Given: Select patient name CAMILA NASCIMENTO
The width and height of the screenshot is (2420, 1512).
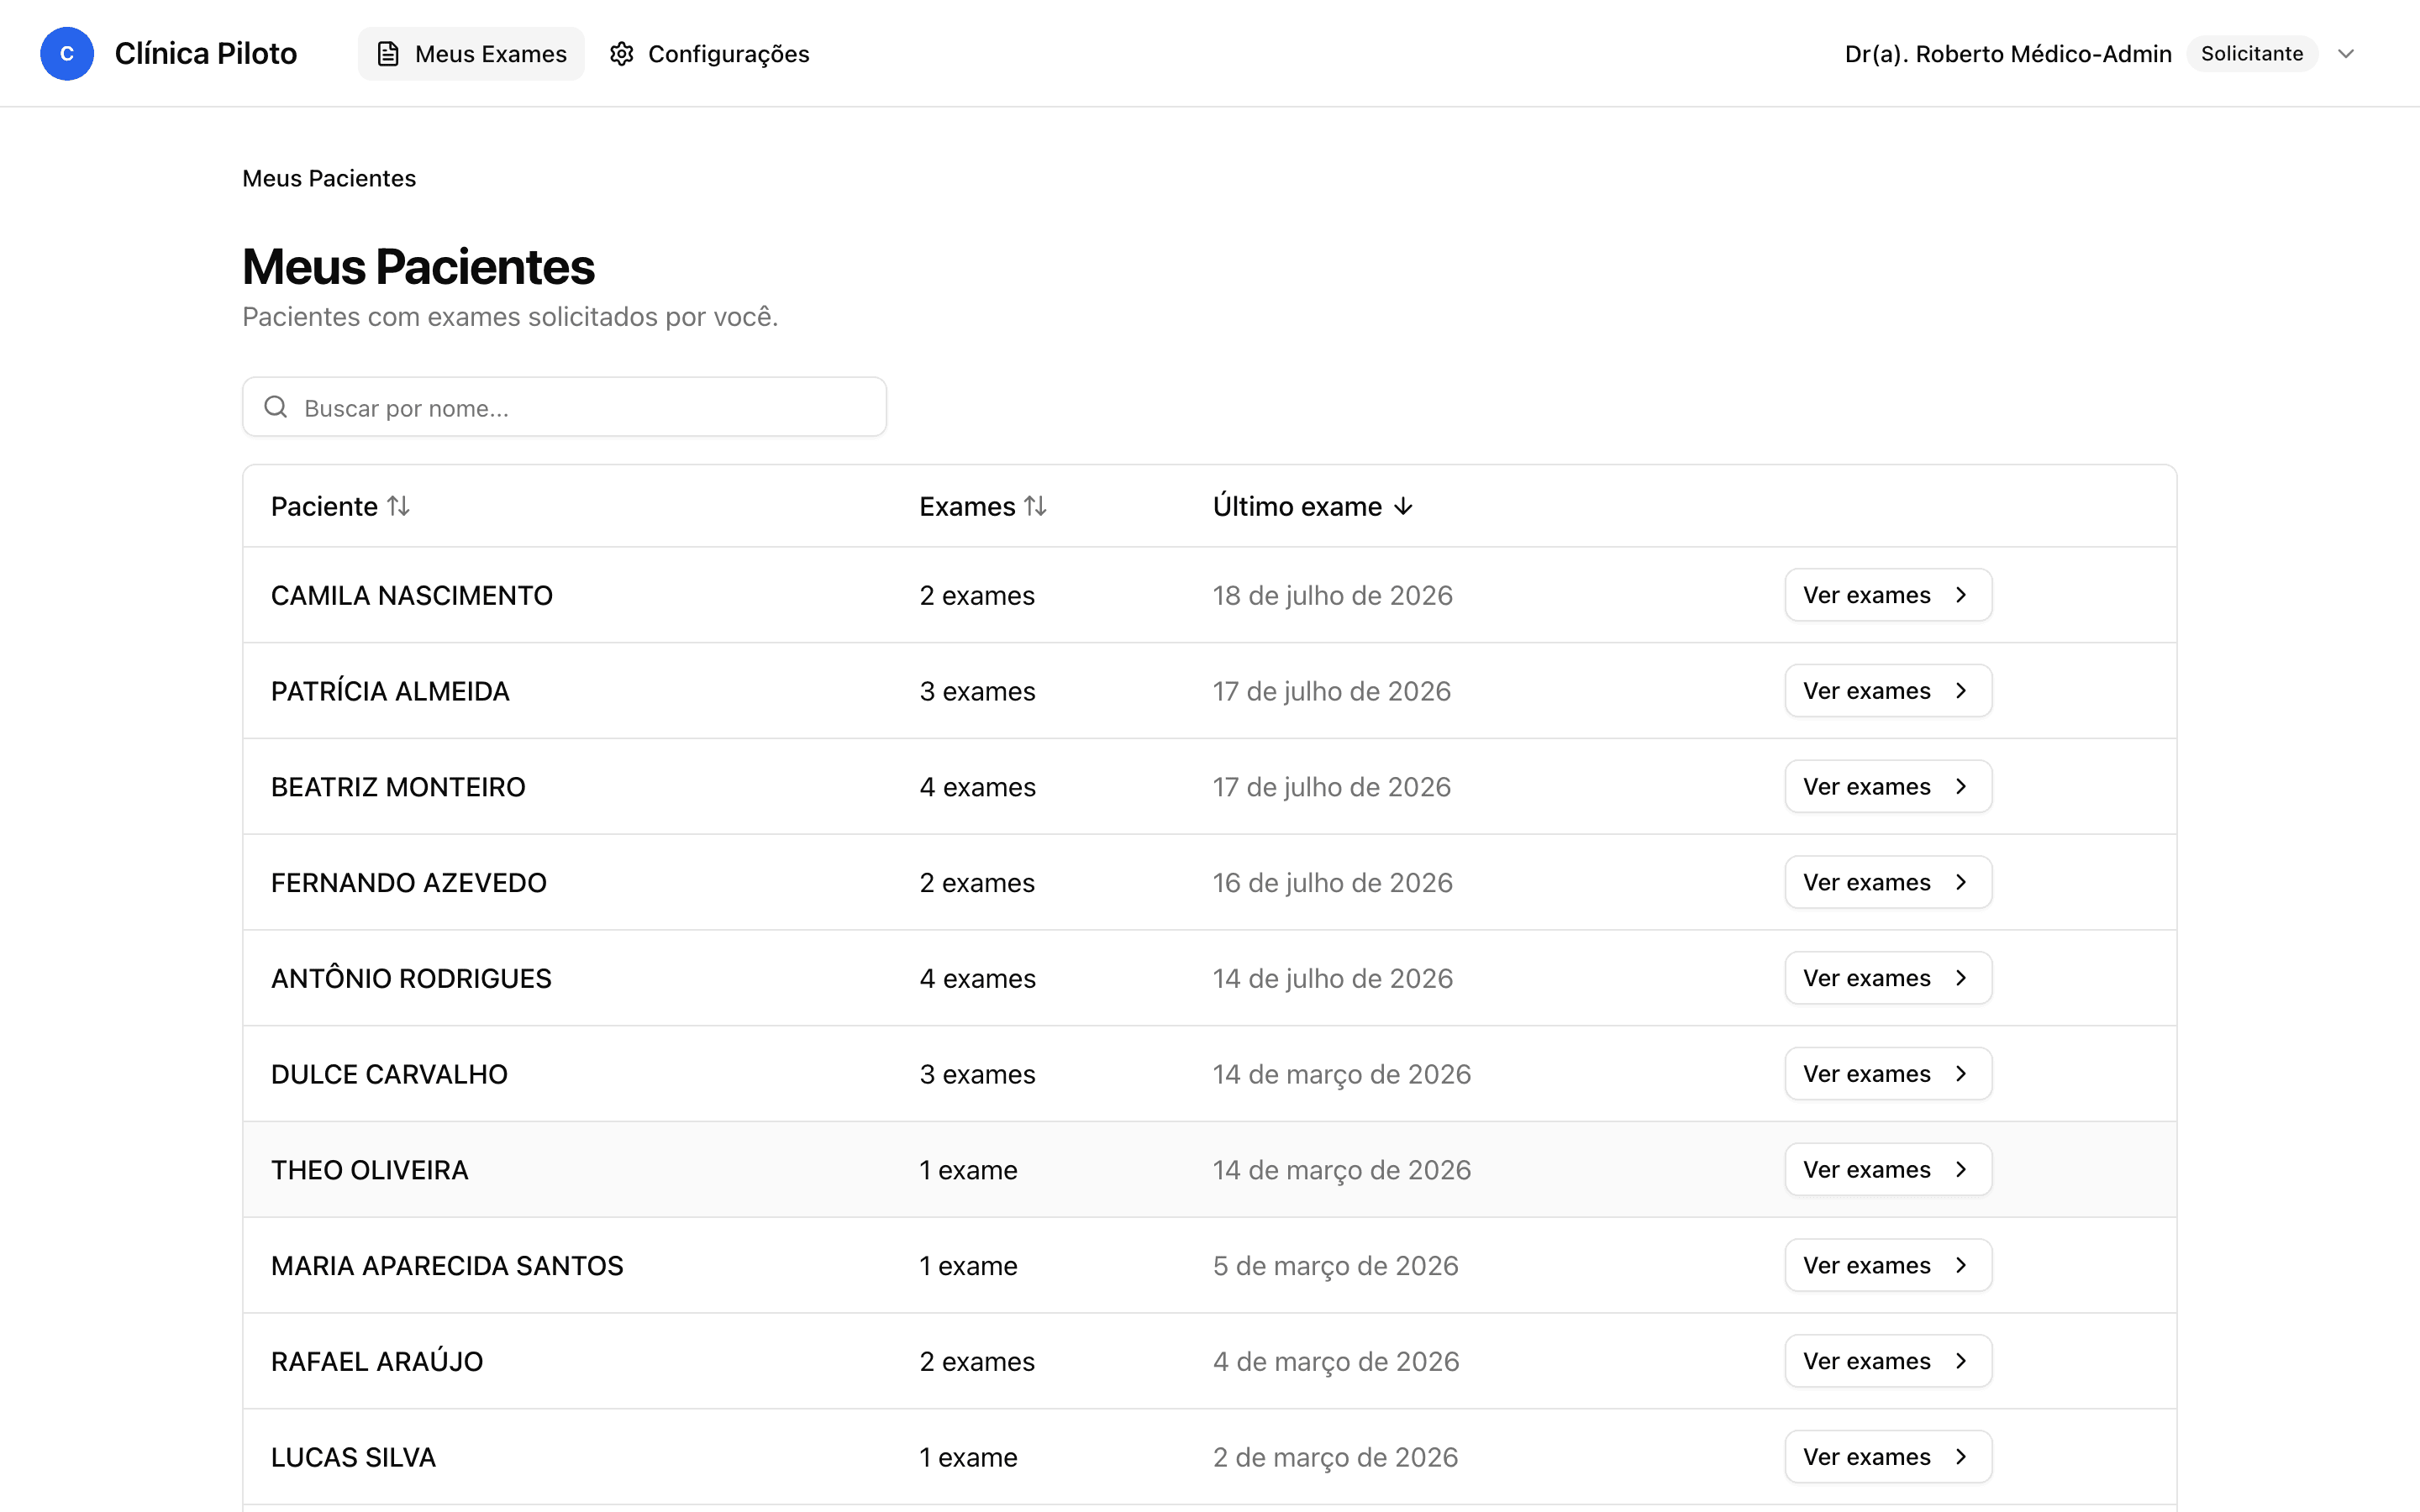Looking at the screenshot, I should coord(412,595).
